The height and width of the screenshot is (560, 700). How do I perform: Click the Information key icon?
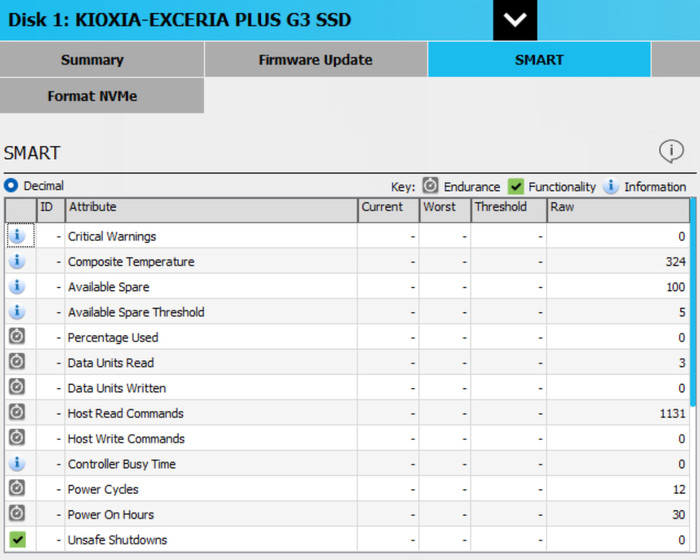pyautogui.click(x=611, y=185)
